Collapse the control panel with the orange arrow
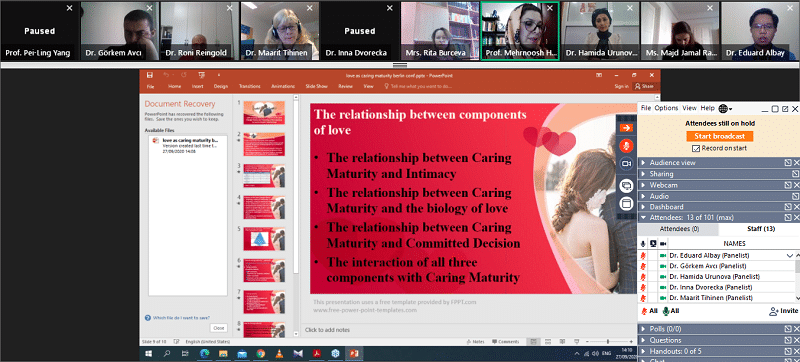This screenshot has width=800, height=362. [626, 127]
